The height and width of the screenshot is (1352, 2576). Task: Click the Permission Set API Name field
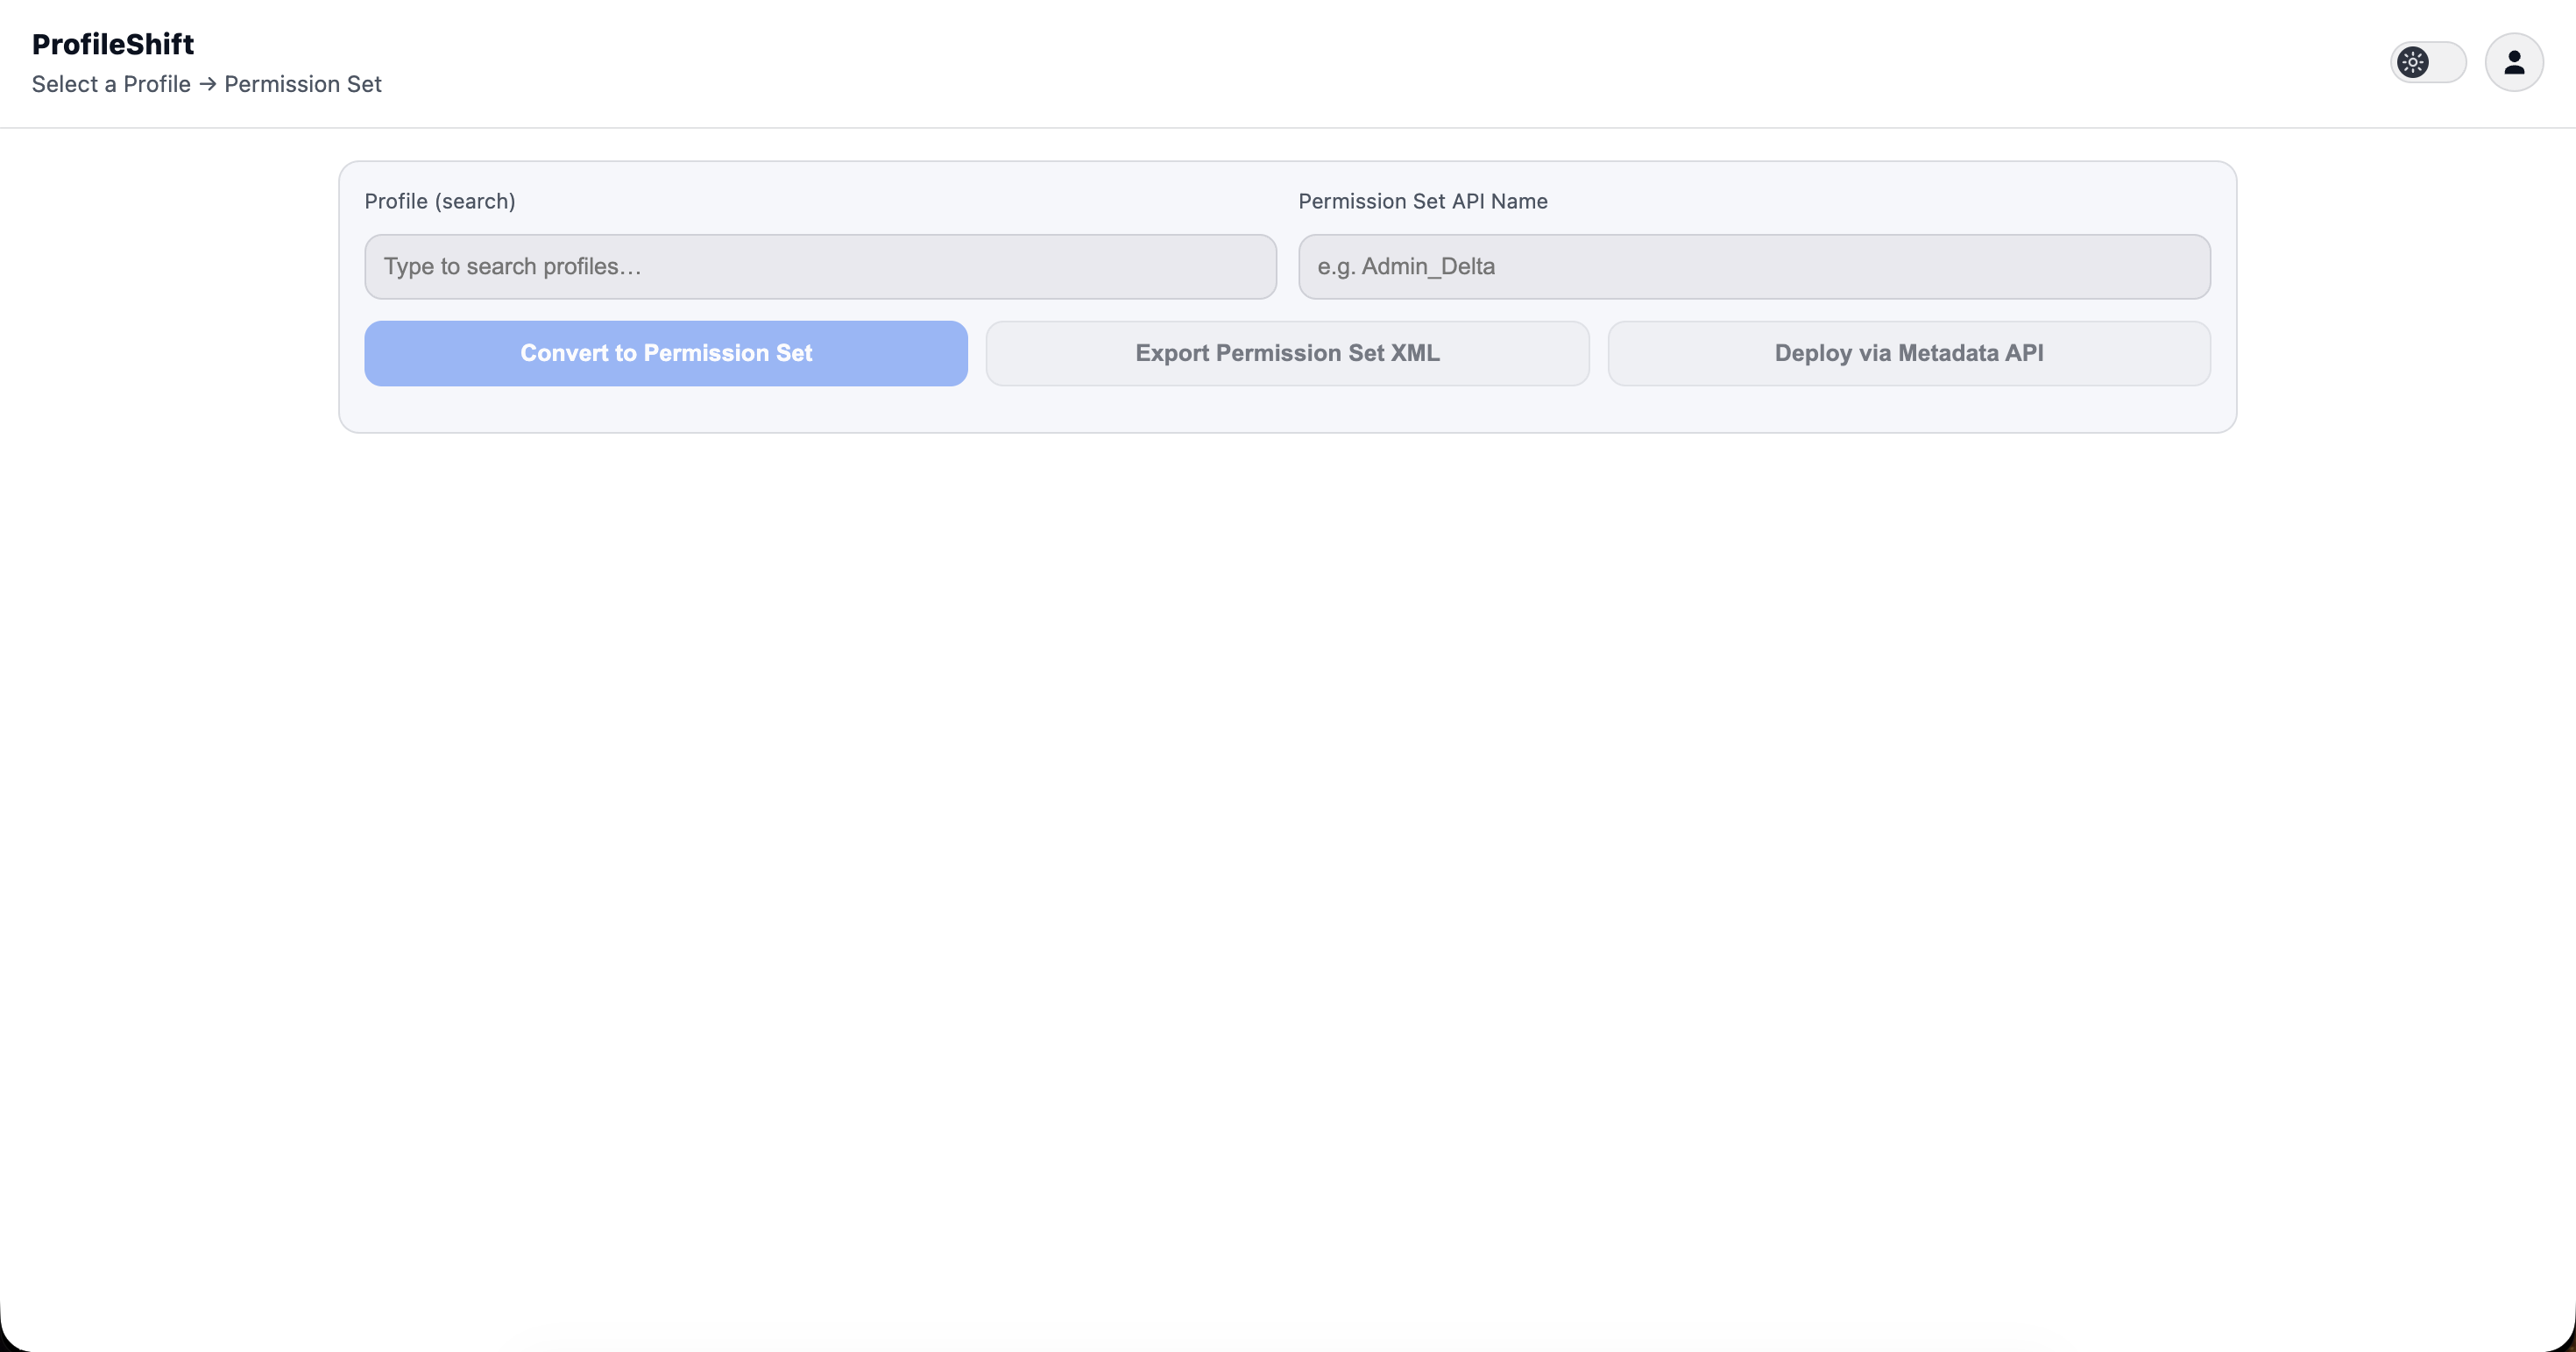(1754, 267)
